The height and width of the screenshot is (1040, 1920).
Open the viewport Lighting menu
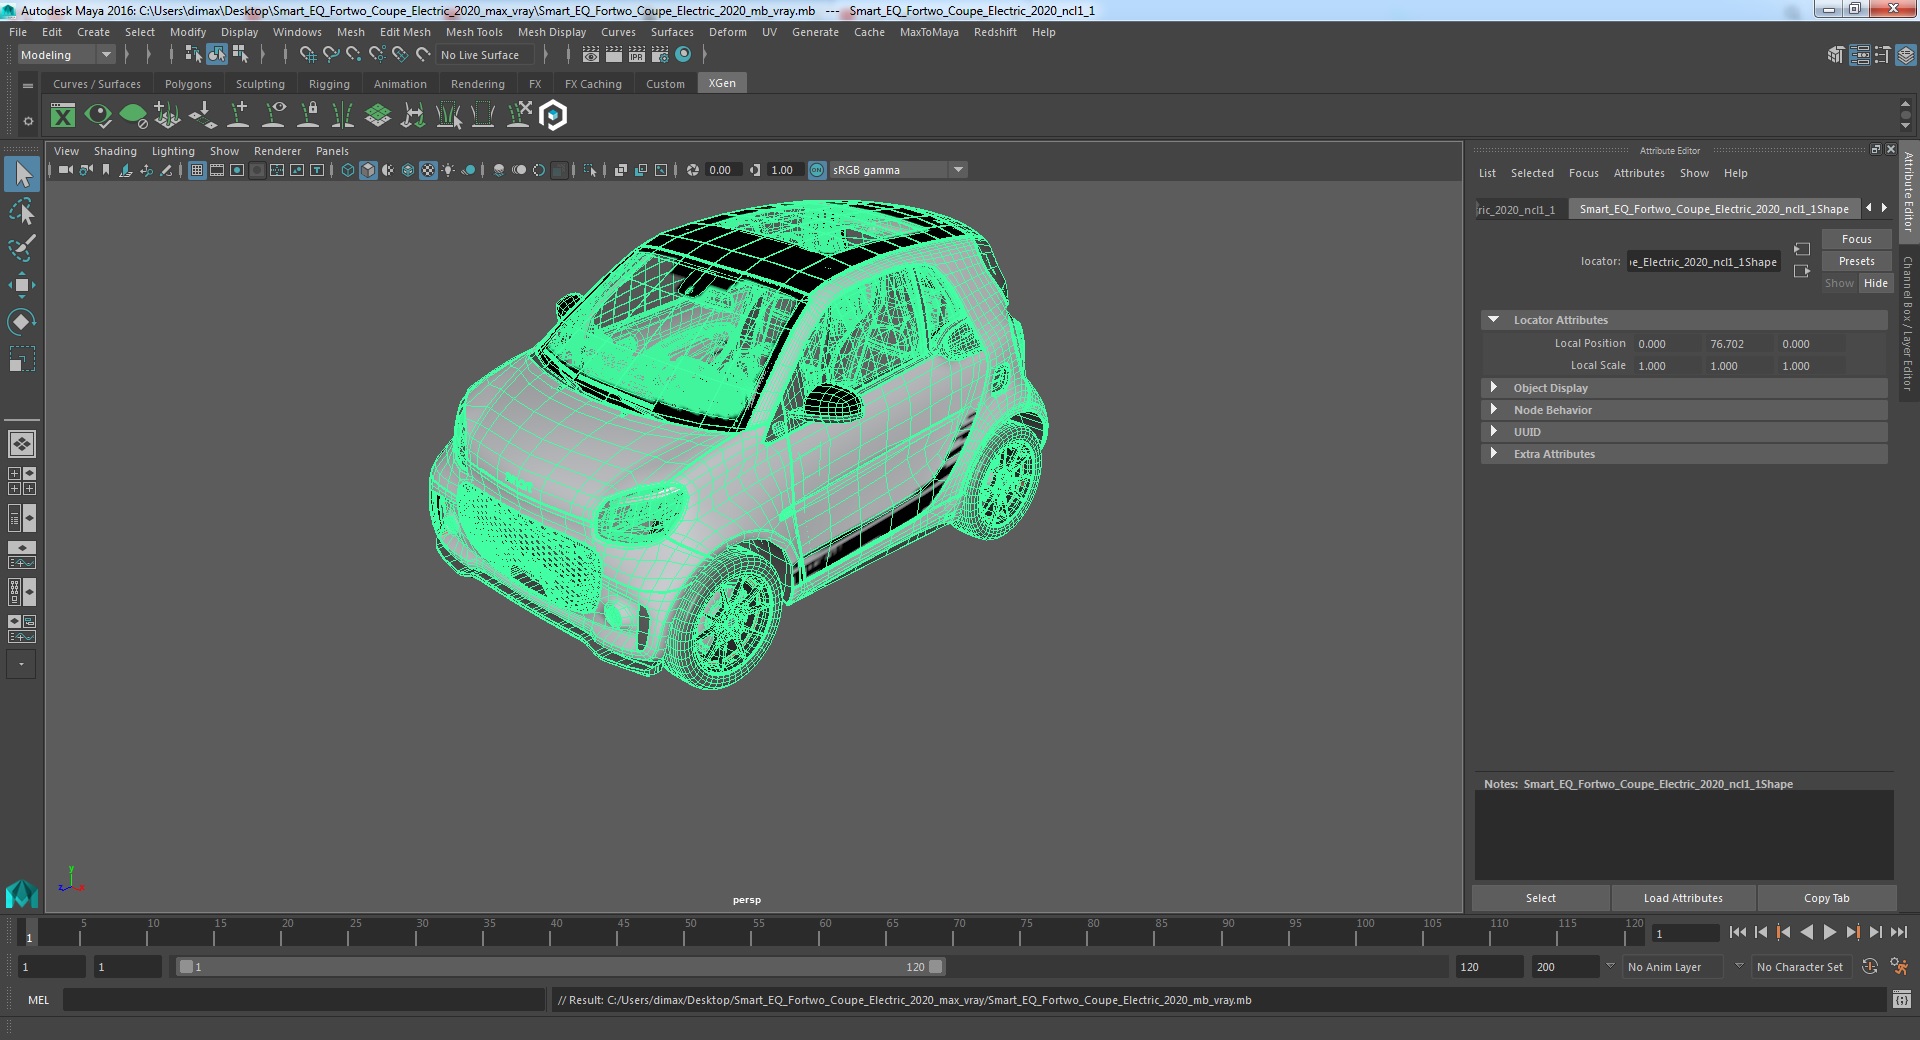click(173, 151)
